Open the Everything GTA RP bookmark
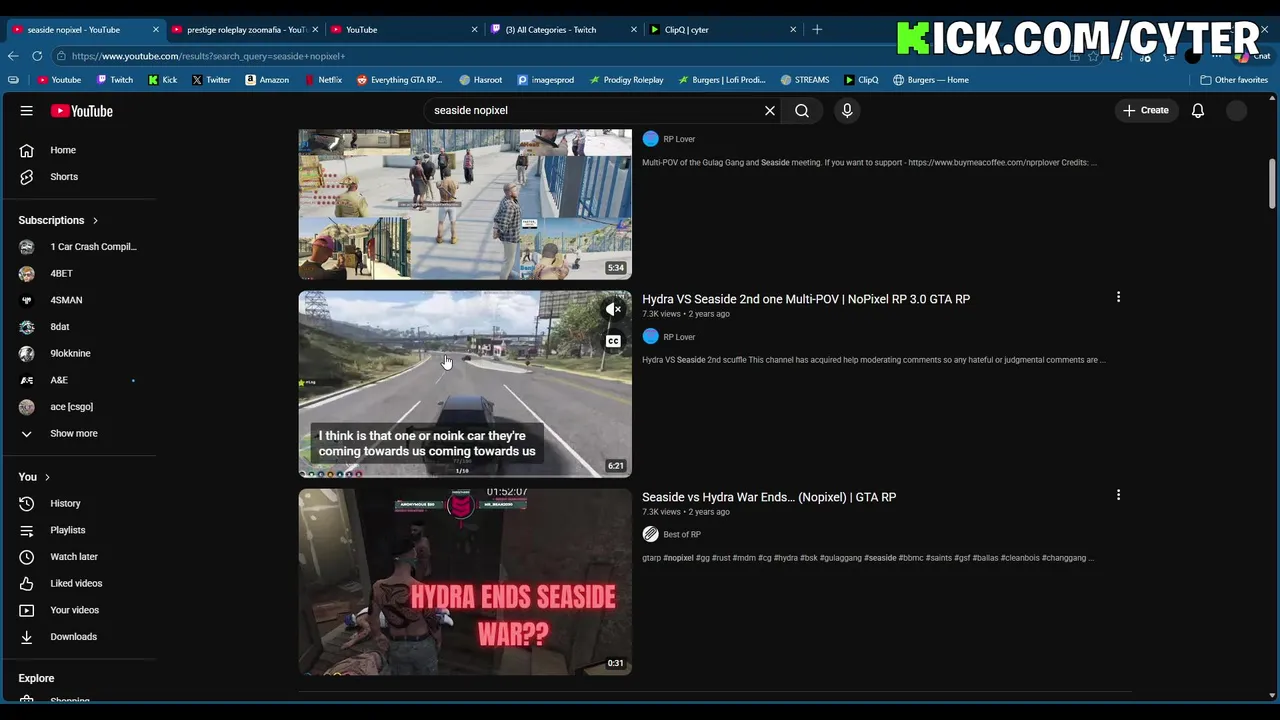1280x720 pixels. 399,80
